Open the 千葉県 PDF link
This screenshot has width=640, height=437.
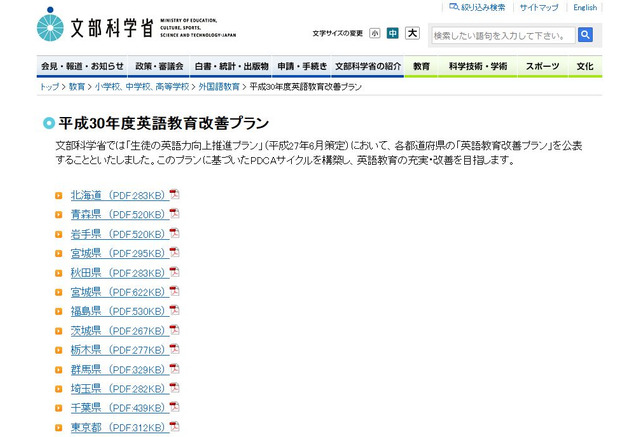click(120, 408)
